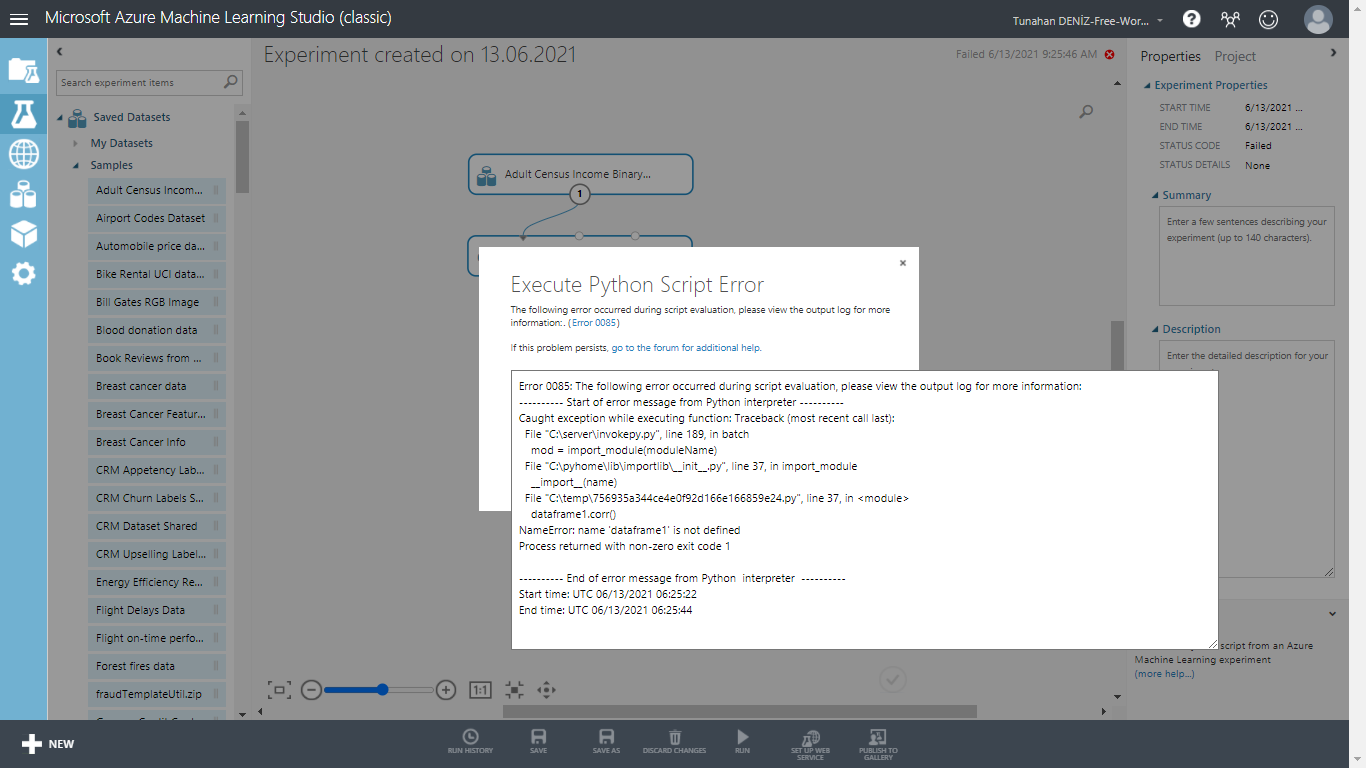The image size is (1366, 768).
Task: Open the user account avatar
Action: [1318, 19]
